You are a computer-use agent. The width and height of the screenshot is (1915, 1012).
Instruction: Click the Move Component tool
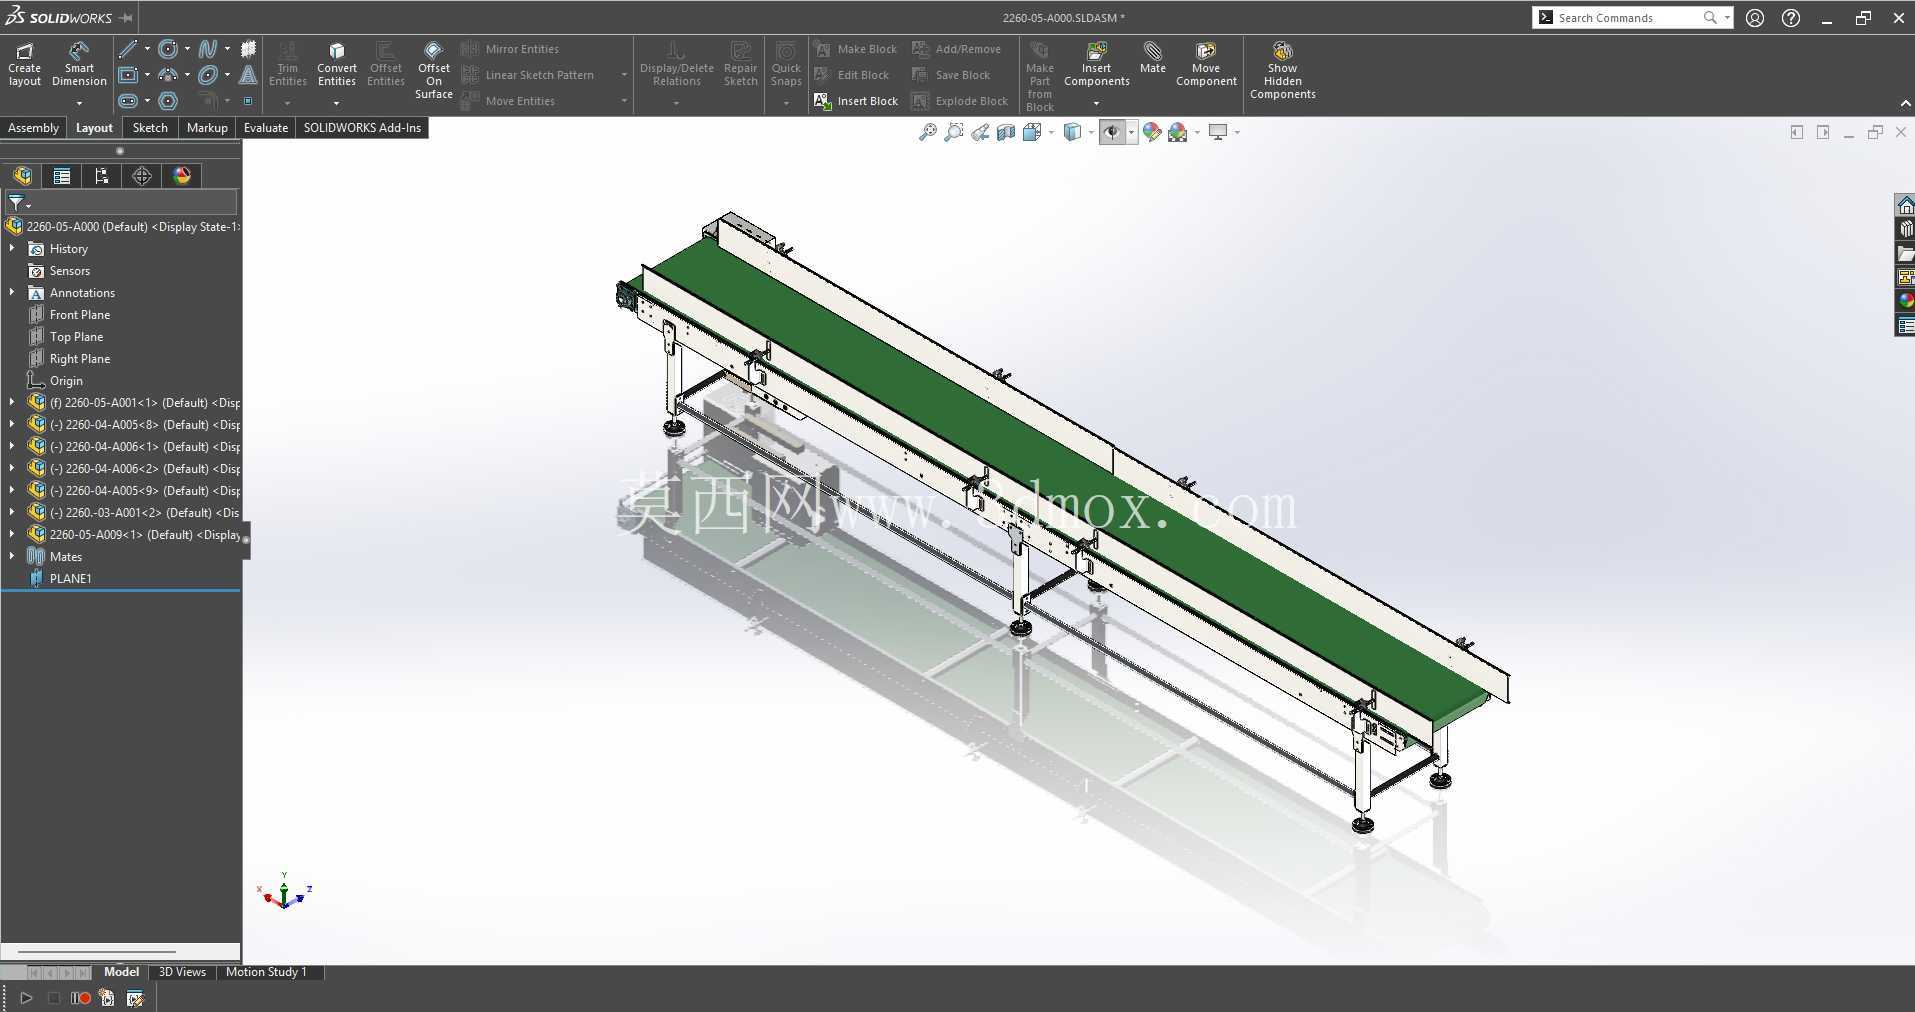1206,64
